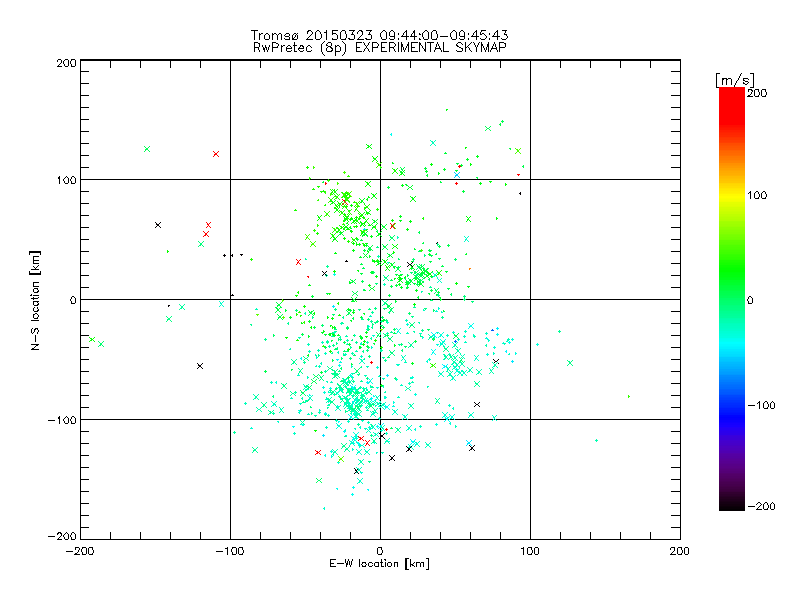Image resolution: width=800 pixels, height=600 pixels.
Task: Click the y-axis tick label '-100'
Action: point(62,420)
